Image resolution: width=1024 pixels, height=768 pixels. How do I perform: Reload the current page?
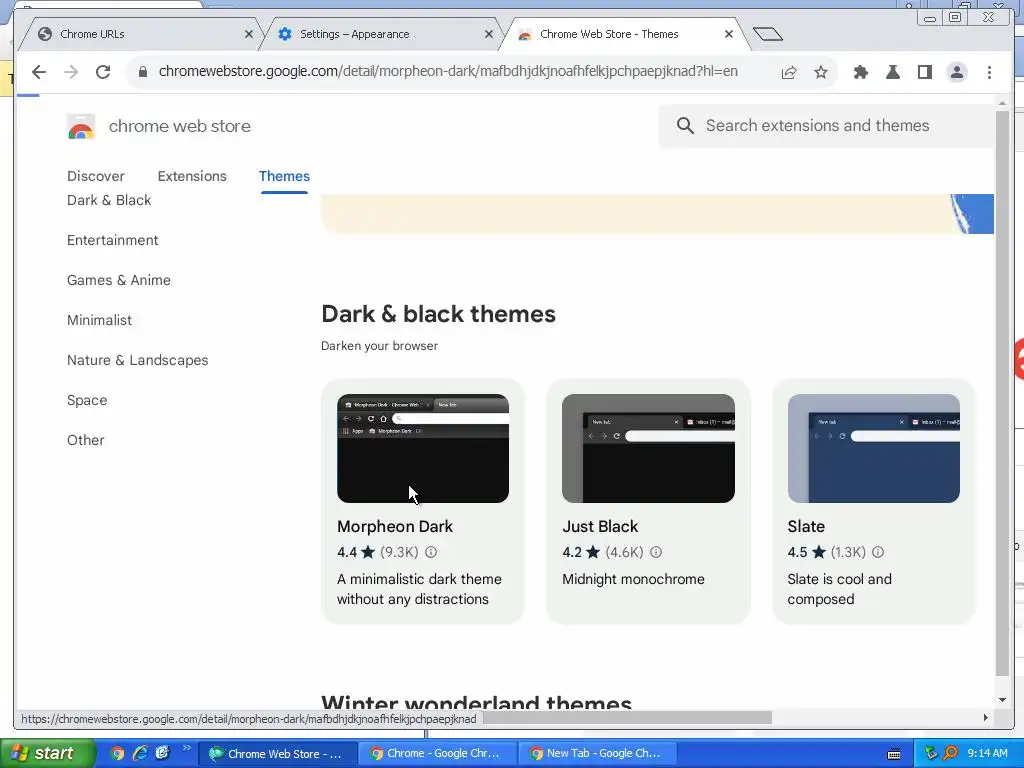[x=103, y=72]
